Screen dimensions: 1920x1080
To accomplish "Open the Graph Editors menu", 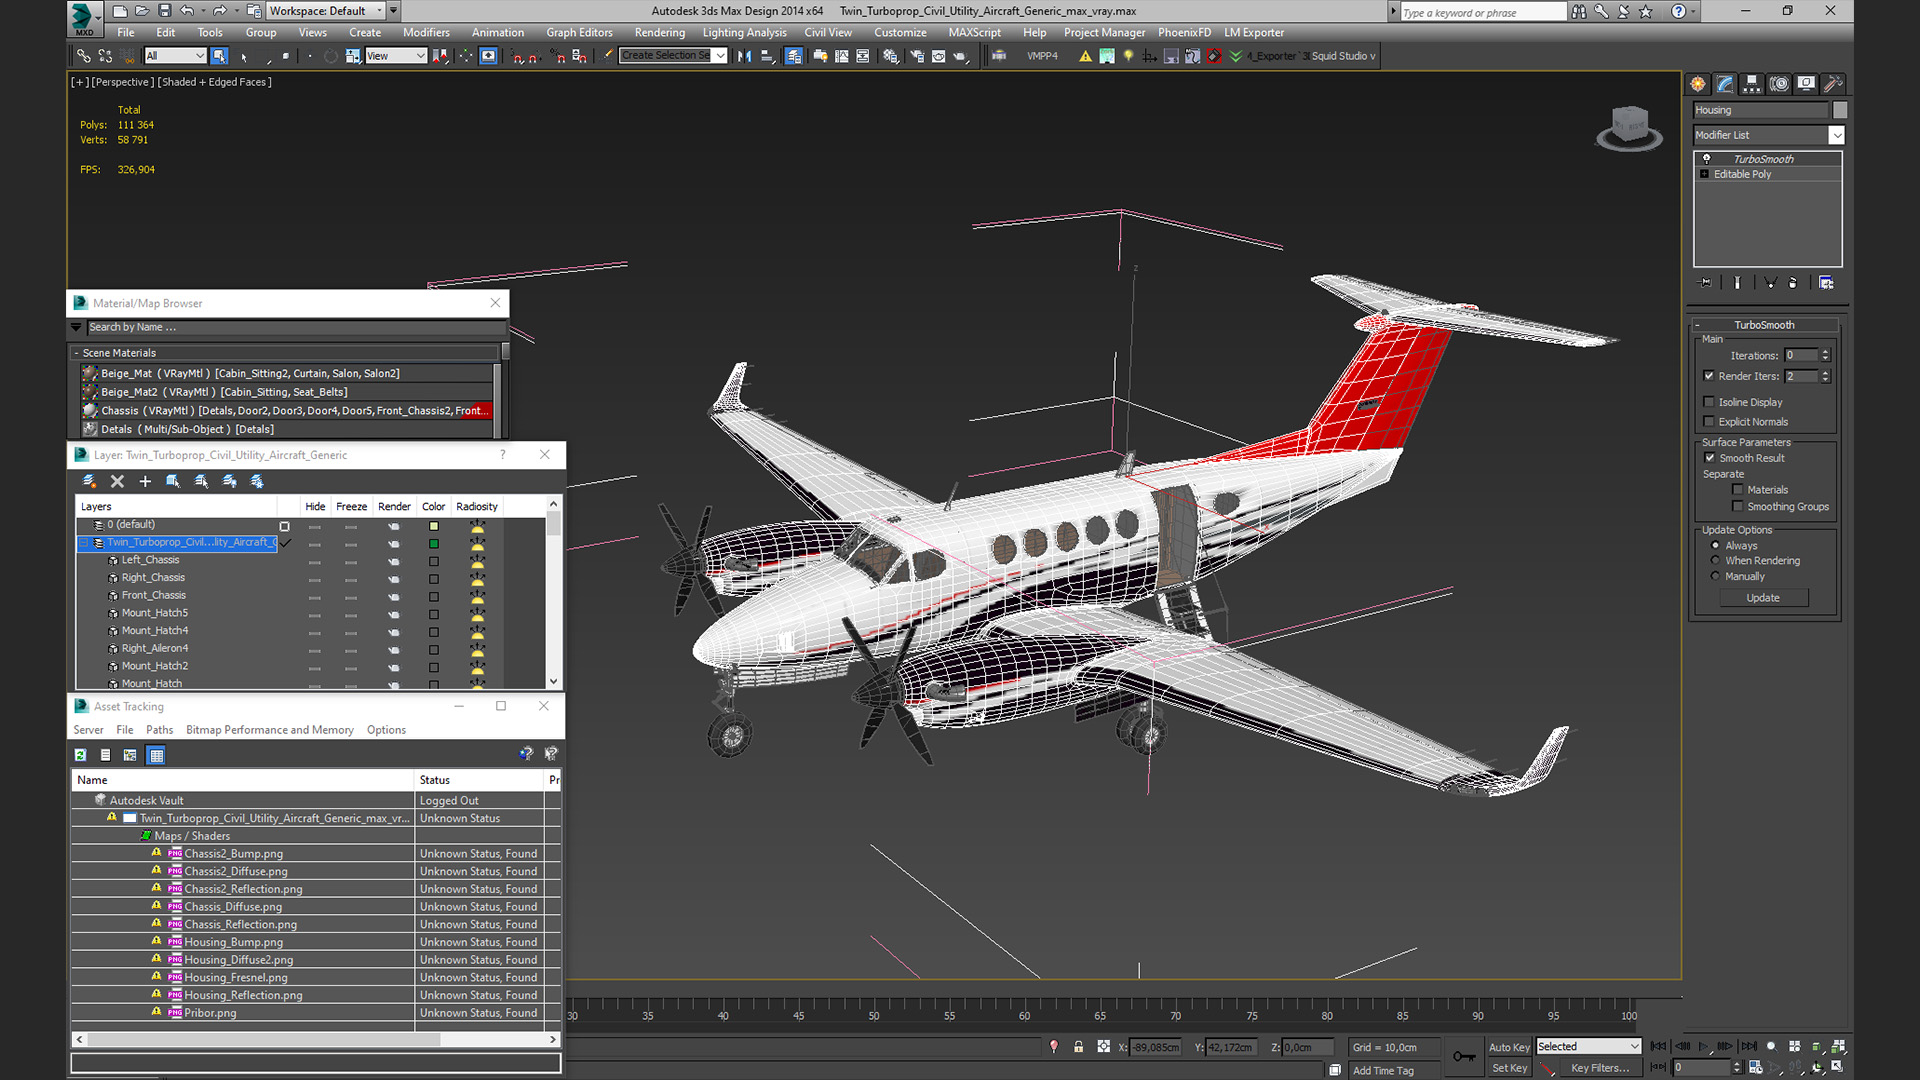I will [x=579, y=33].
